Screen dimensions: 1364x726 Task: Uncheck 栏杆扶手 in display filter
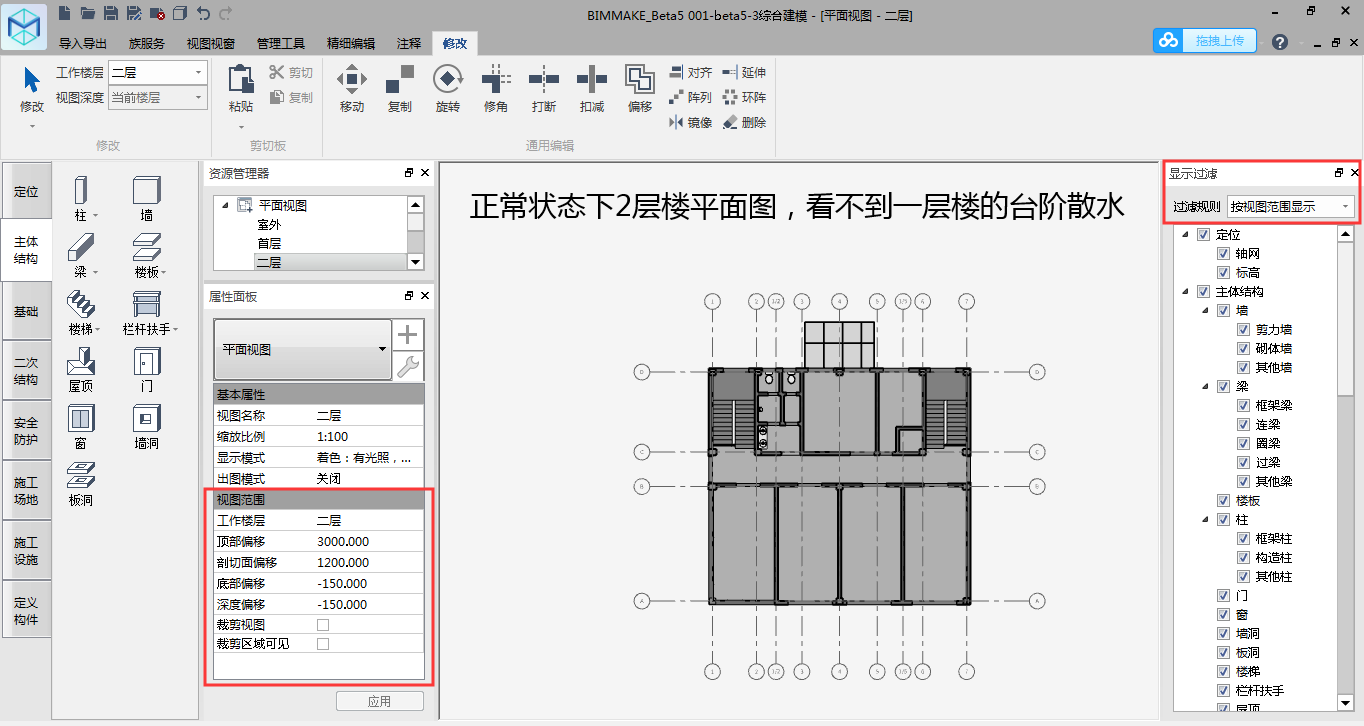[x=1223, y=691]
